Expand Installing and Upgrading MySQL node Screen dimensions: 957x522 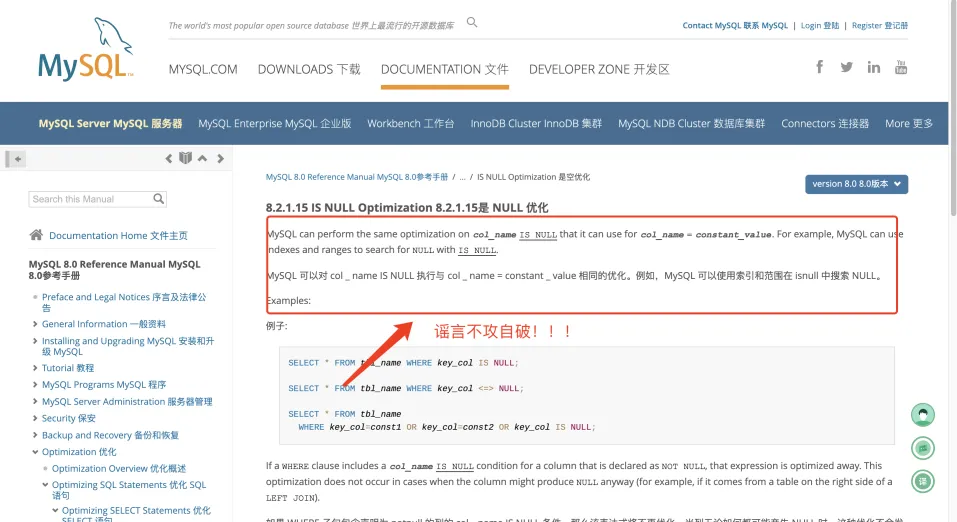[35, 341]
